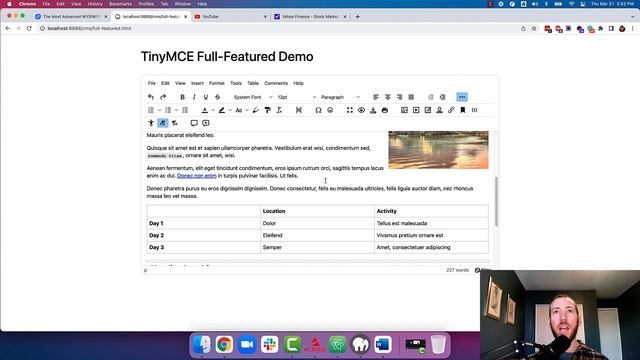This screenshot has width=640, height=360.
Task: Open the Paragraph block format dropdown
Action: tap(340, 97)
